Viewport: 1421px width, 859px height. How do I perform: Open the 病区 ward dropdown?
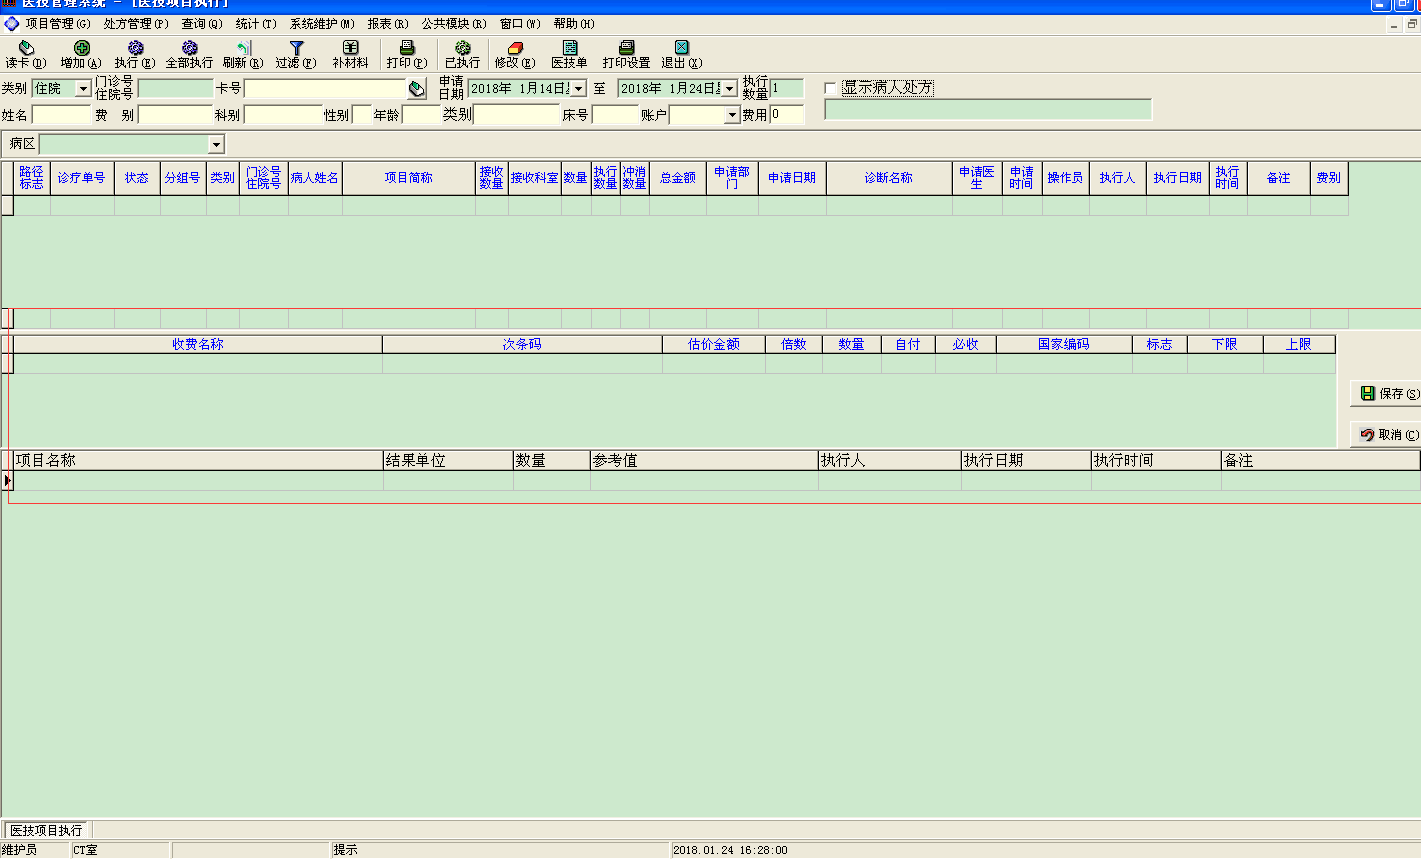pos(216,145)
